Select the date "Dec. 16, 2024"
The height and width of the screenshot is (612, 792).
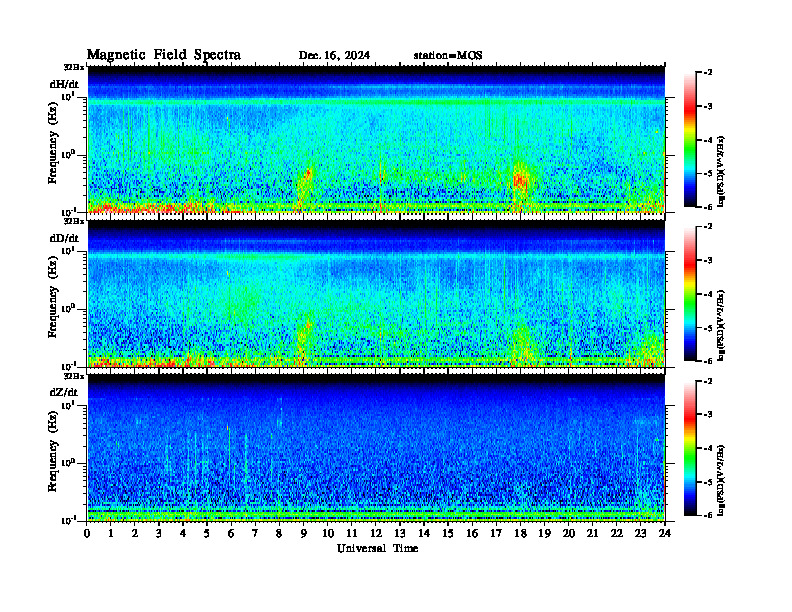334,56
